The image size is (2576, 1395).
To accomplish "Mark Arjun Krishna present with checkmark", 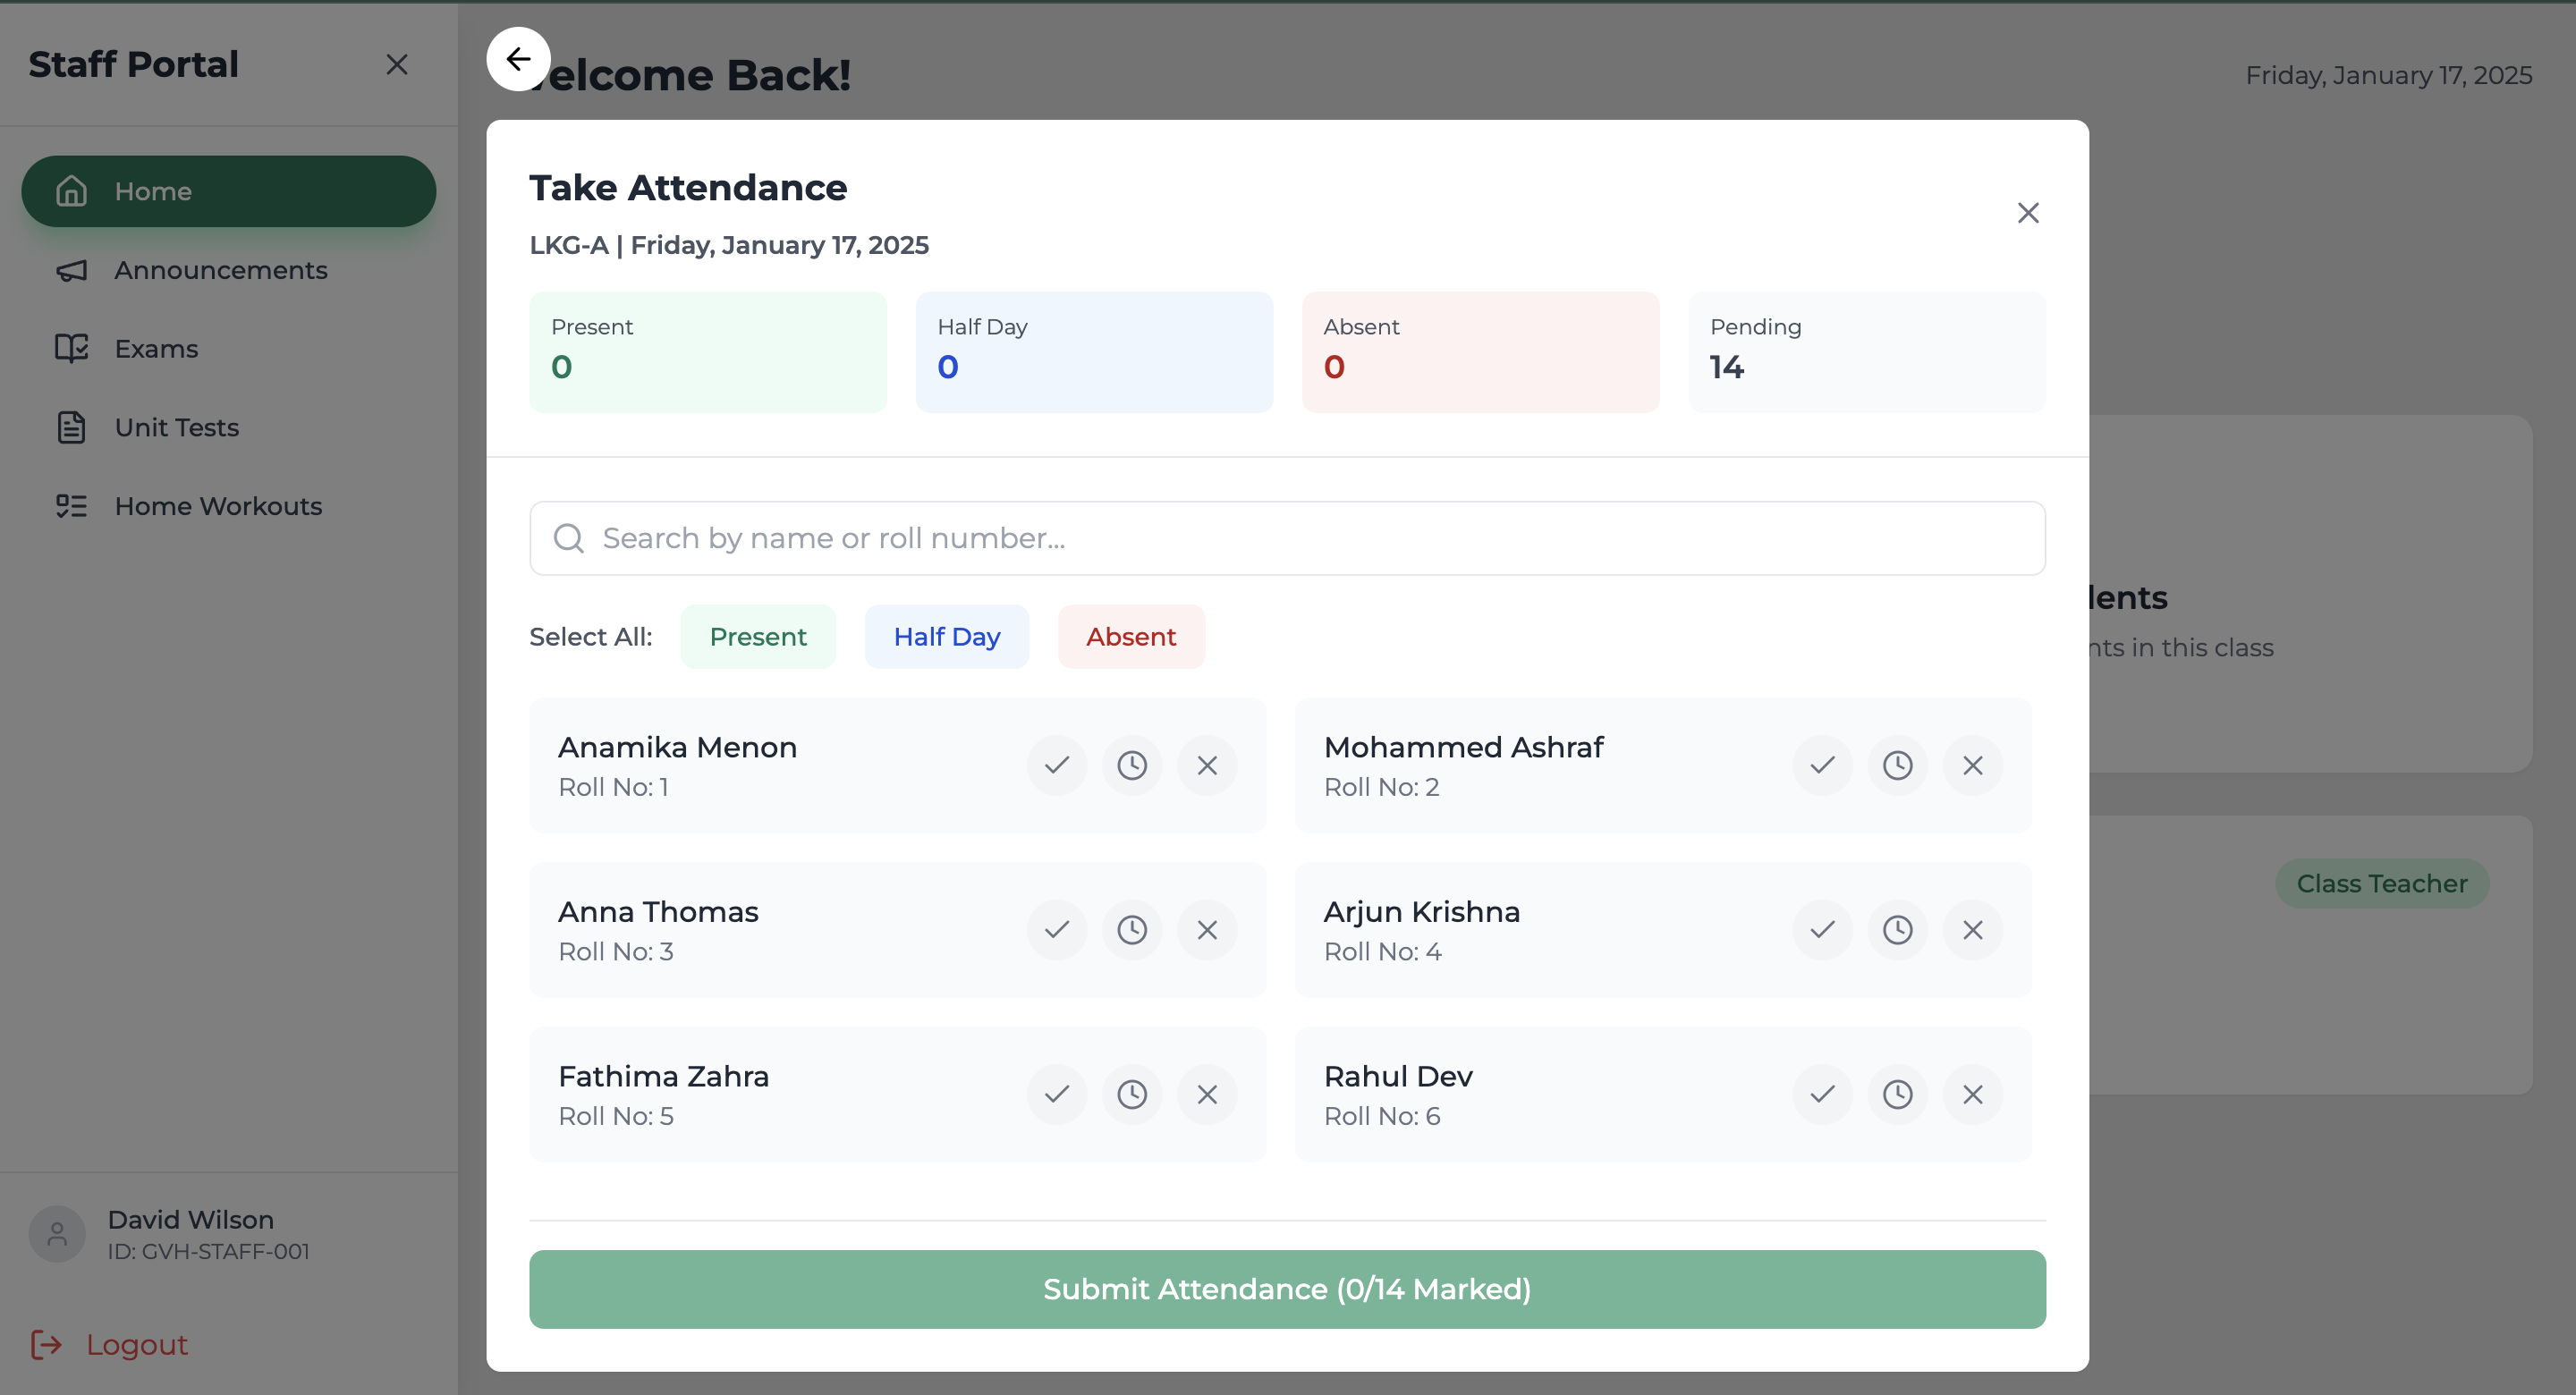I will pos(1822,930).
